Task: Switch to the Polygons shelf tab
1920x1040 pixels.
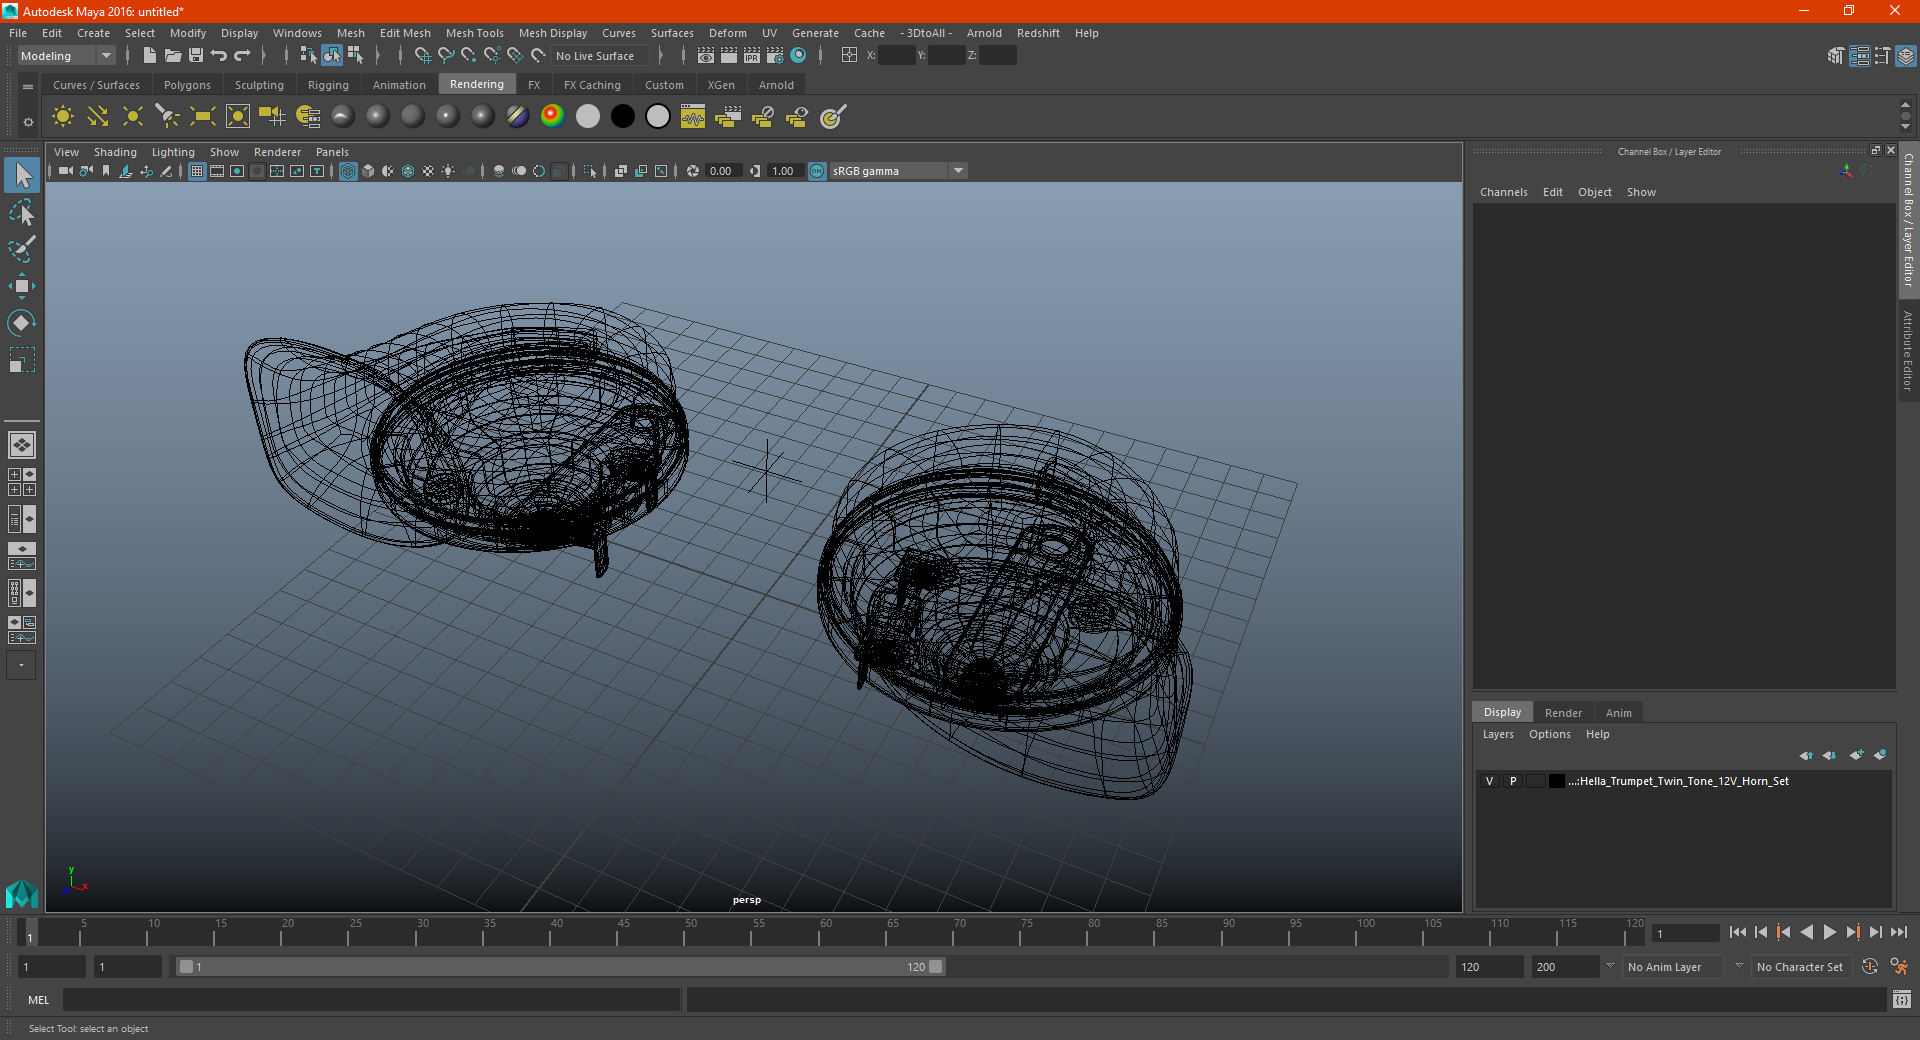Action: (187, 85)
